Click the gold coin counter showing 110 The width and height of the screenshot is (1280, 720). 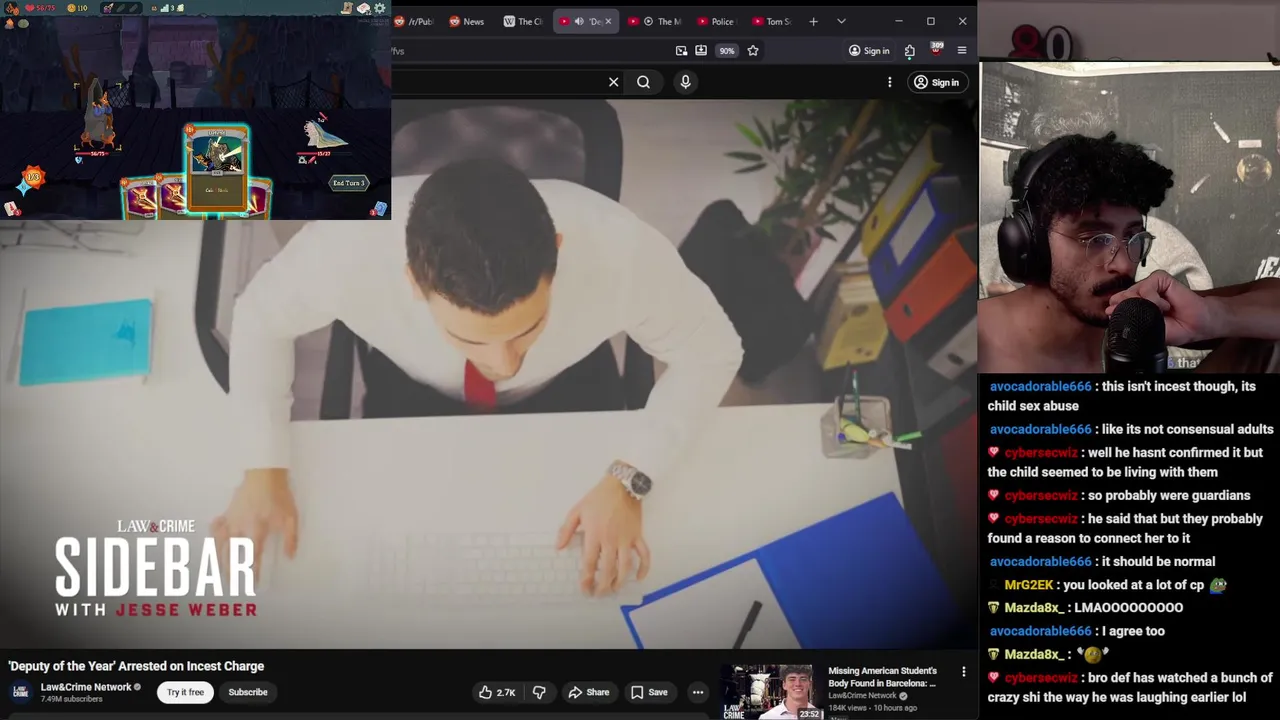[77, 8]
